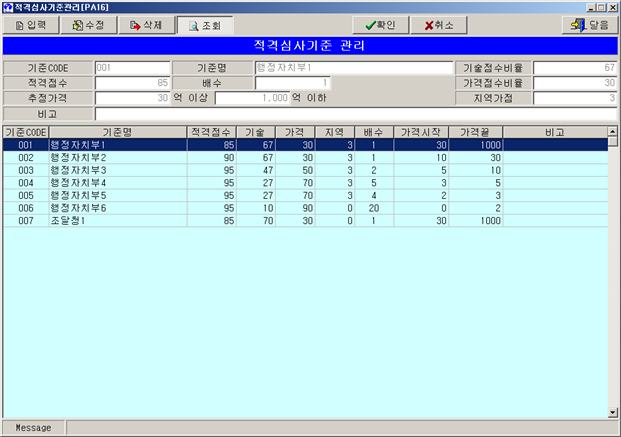Cancel using the 취소 X button
This screenshot has width=621, height=437.
click(x=439, y=25)
